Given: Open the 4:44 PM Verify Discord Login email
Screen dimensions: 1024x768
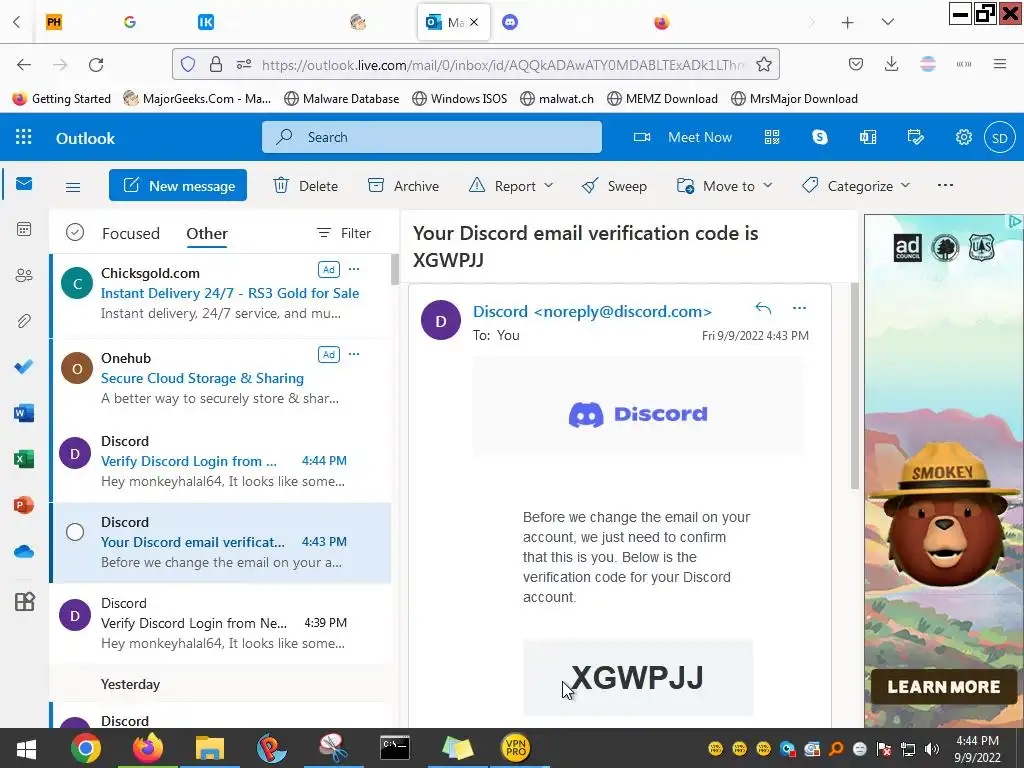Looking at the screenshot, I should click(221, 461).
